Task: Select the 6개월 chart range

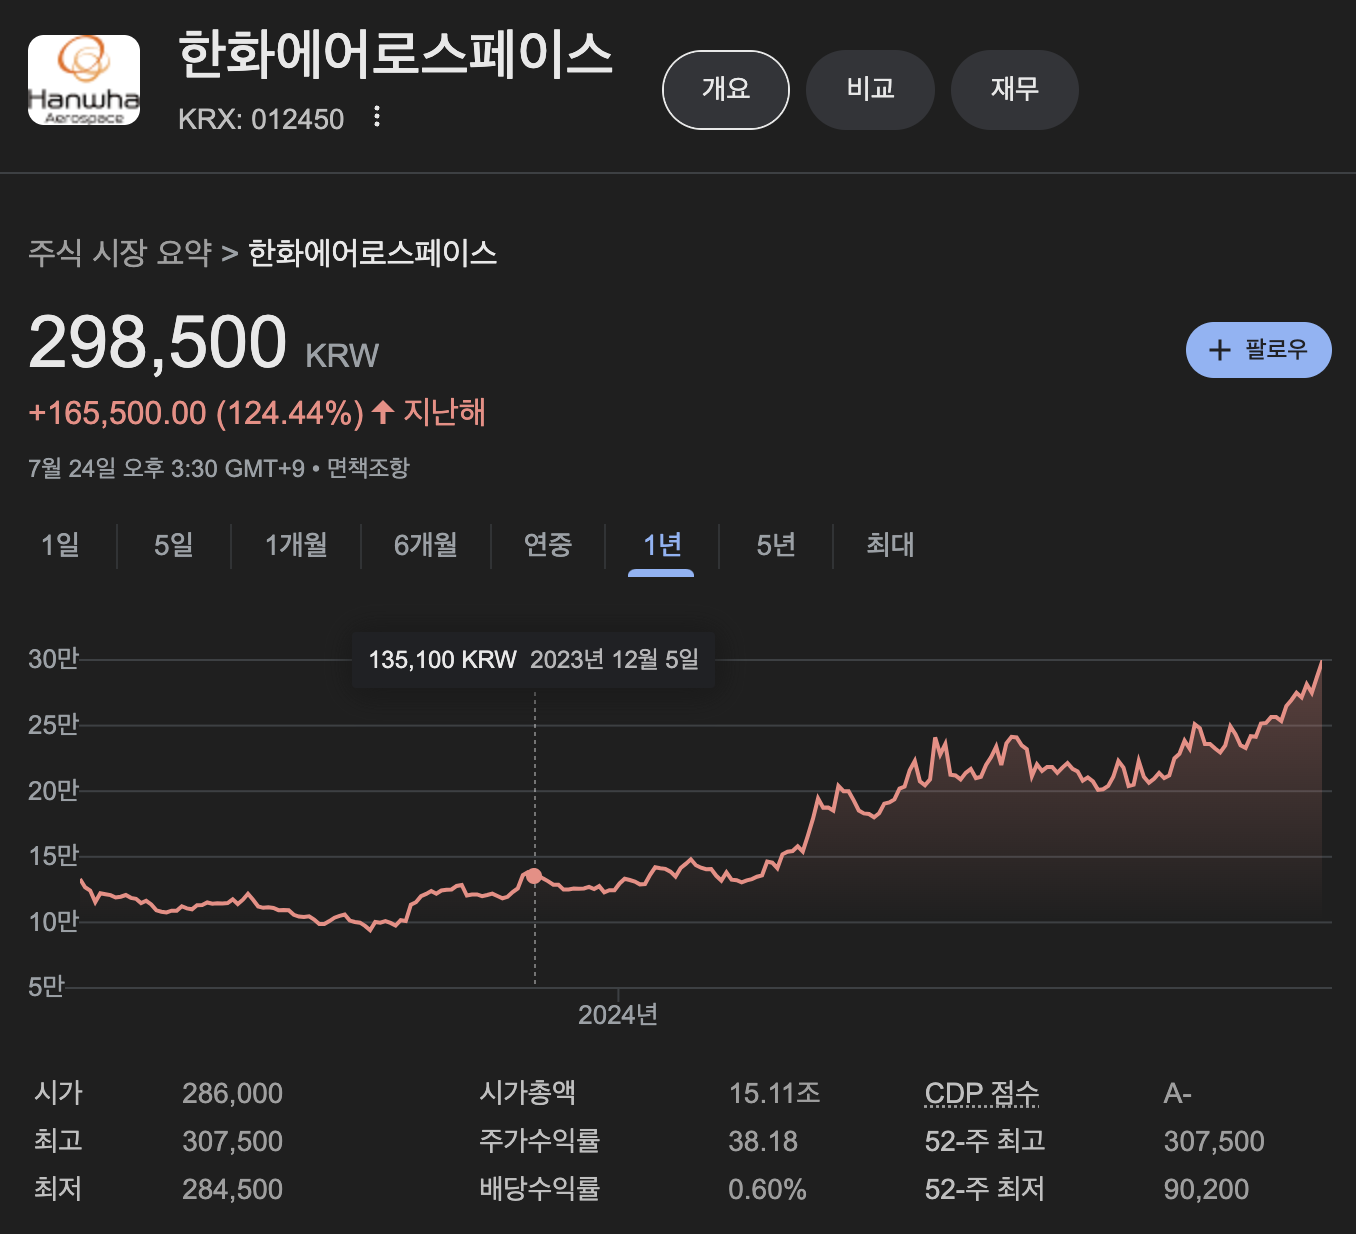Action: tap(426, 545)
